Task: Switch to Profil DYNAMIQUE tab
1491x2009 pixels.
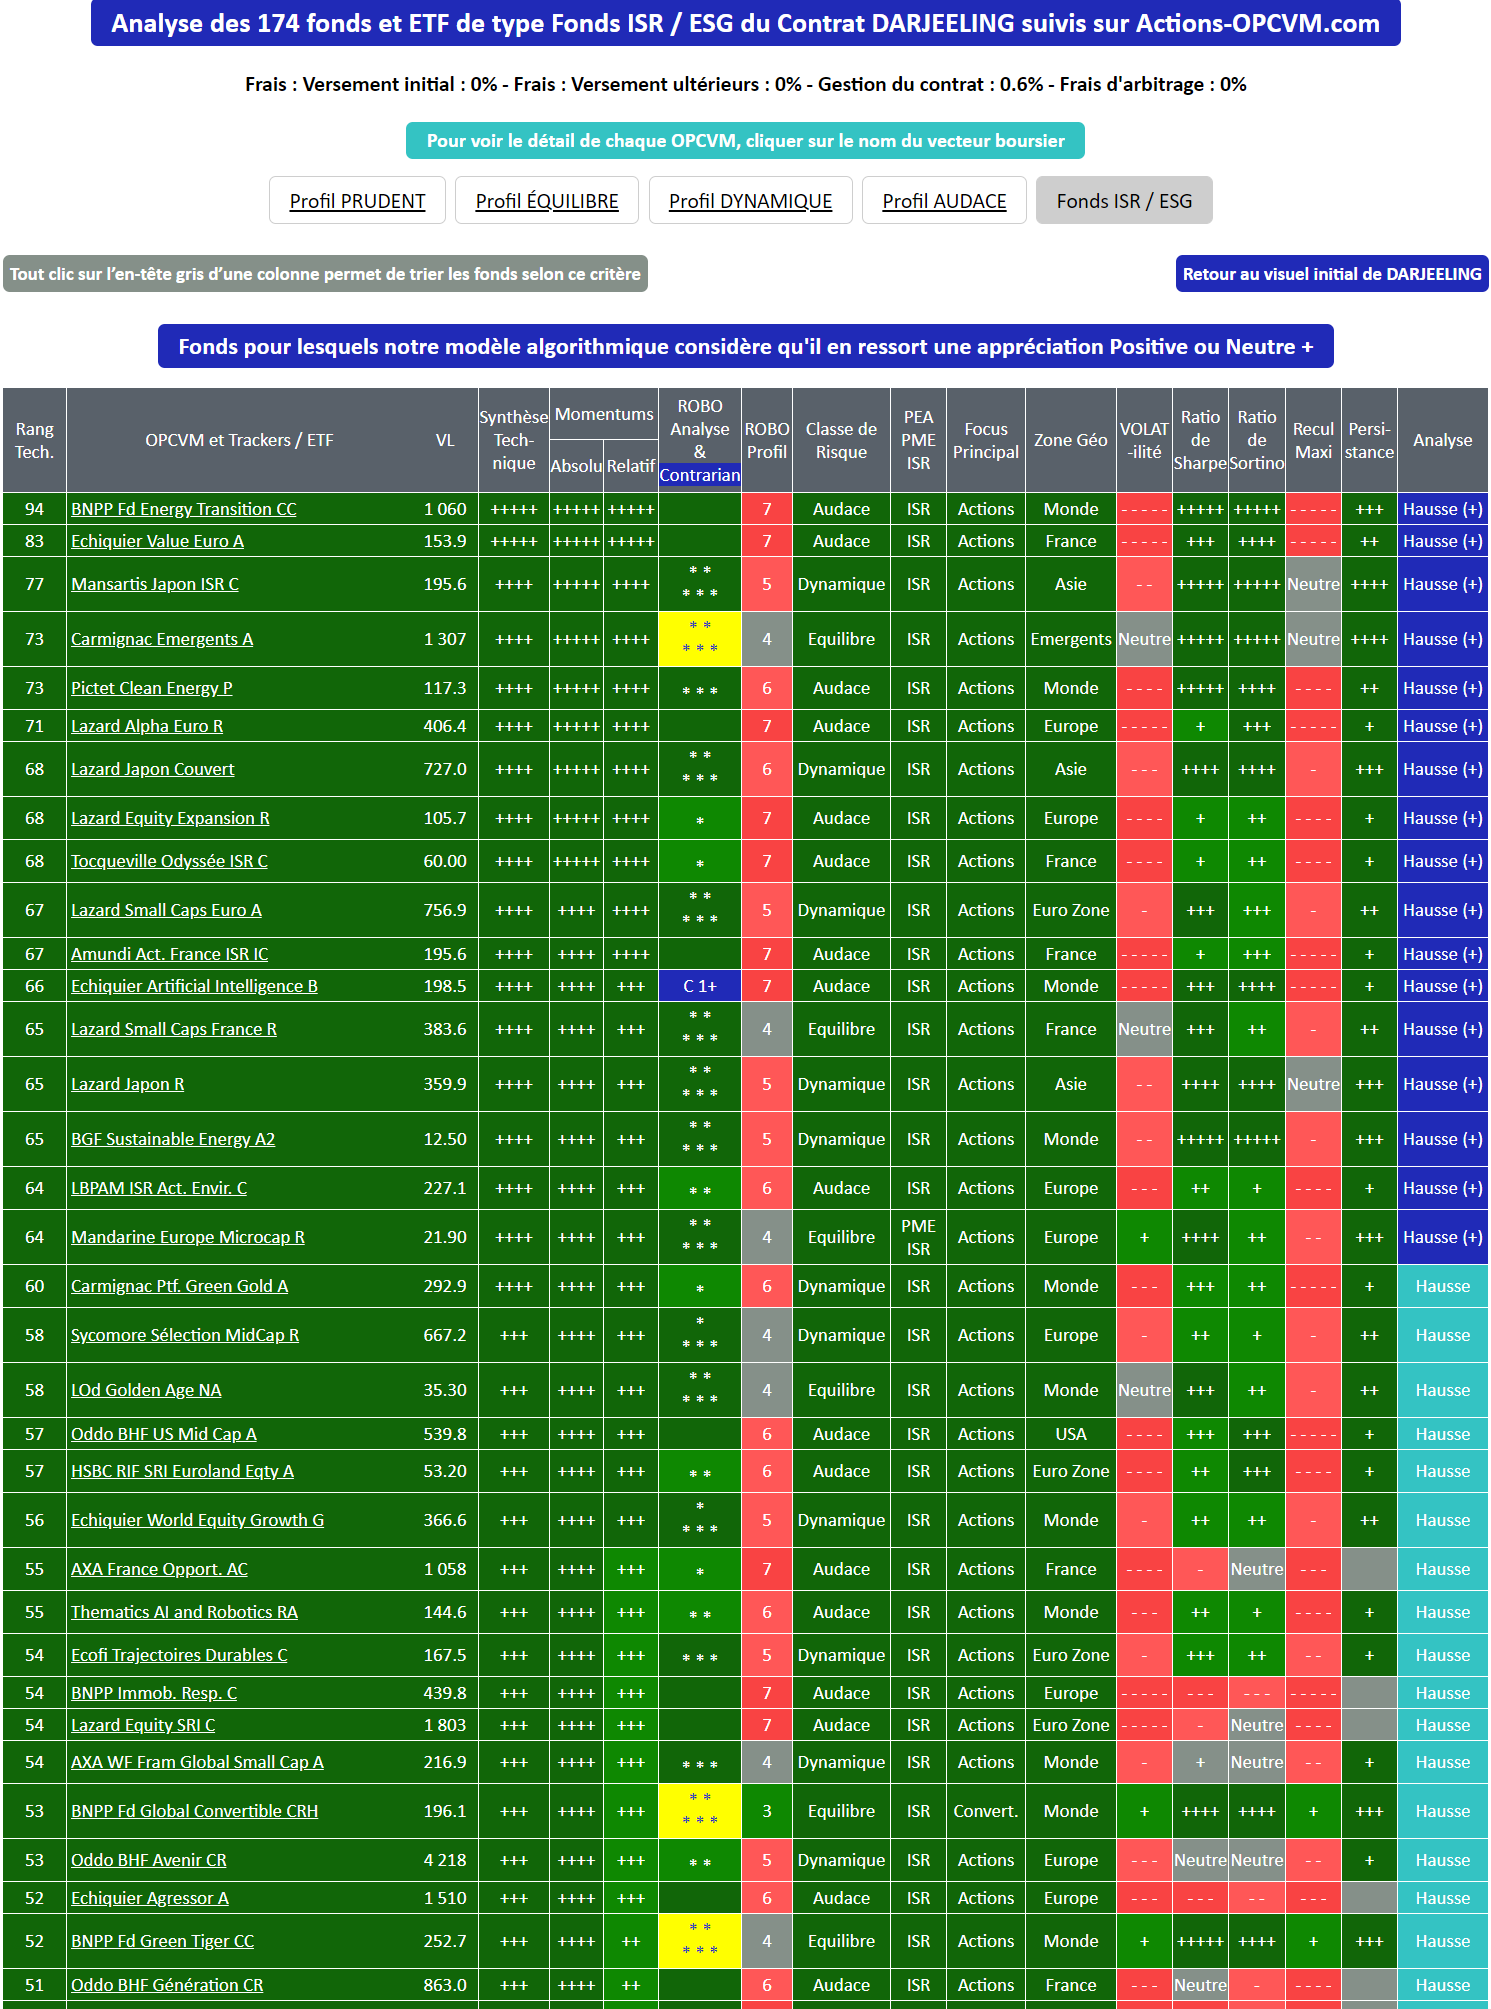Action: coord(750,201)
